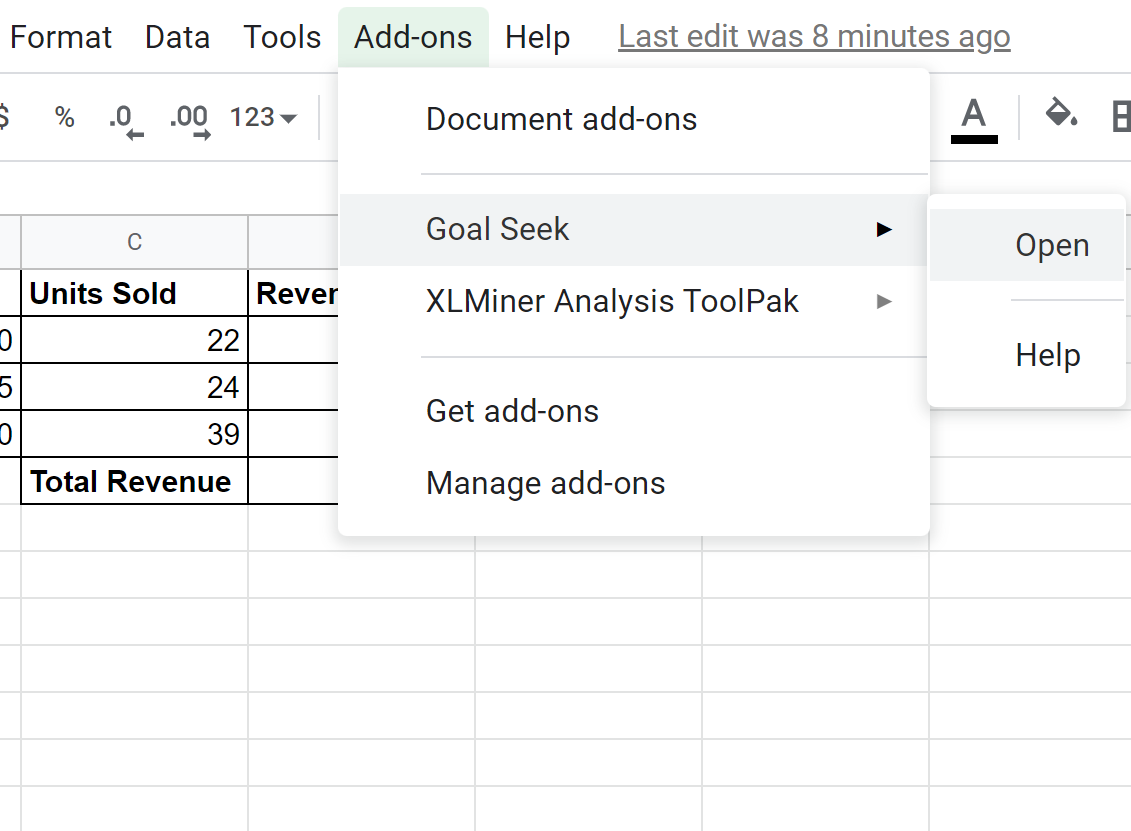The image size is (1131, 831).
Task: Open the last edit version history link
Action: point(814,38)
